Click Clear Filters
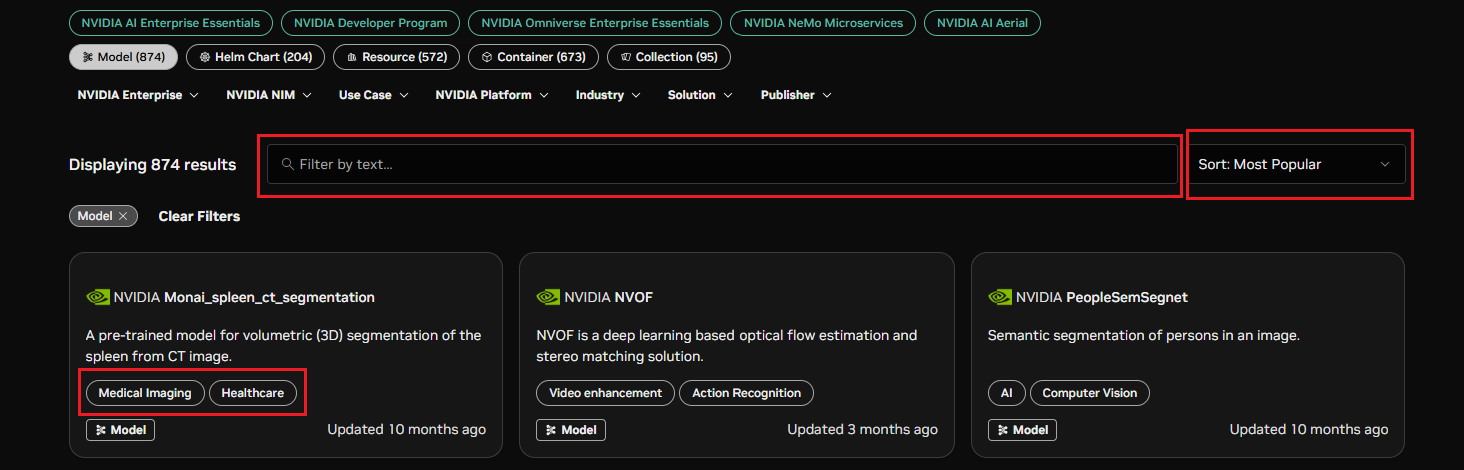The image size is (1464, 470). click(x=199, y=216)
